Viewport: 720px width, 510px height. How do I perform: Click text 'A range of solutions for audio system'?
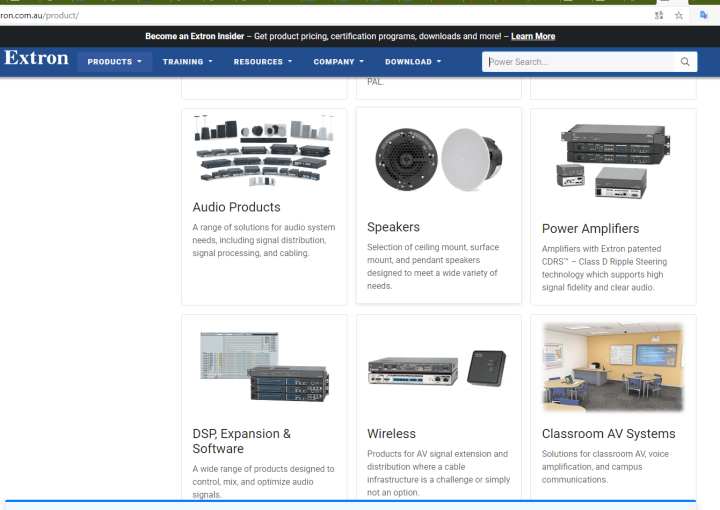[264, 227]
